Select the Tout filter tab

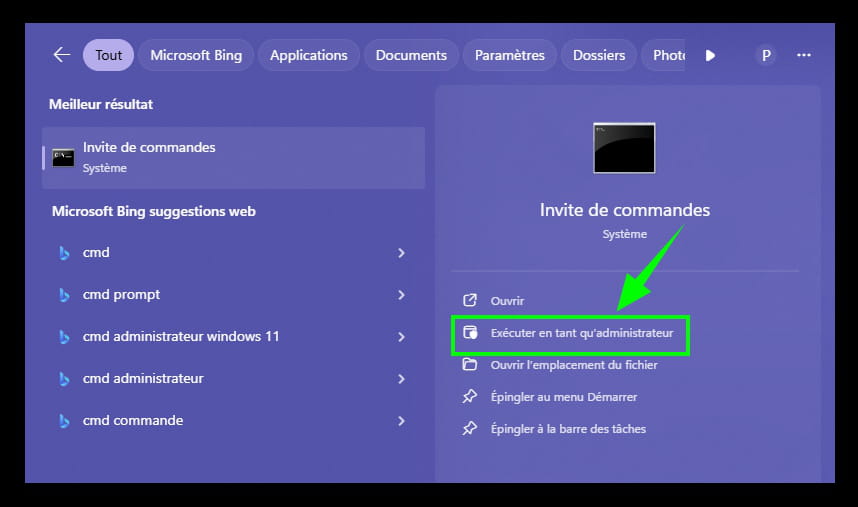(x=108, y=55)
